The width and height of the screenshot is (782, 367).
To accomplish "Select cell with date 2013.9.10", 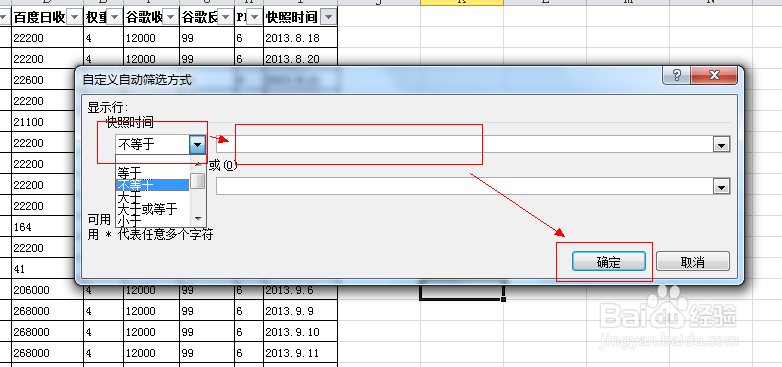I will (300, 332).
